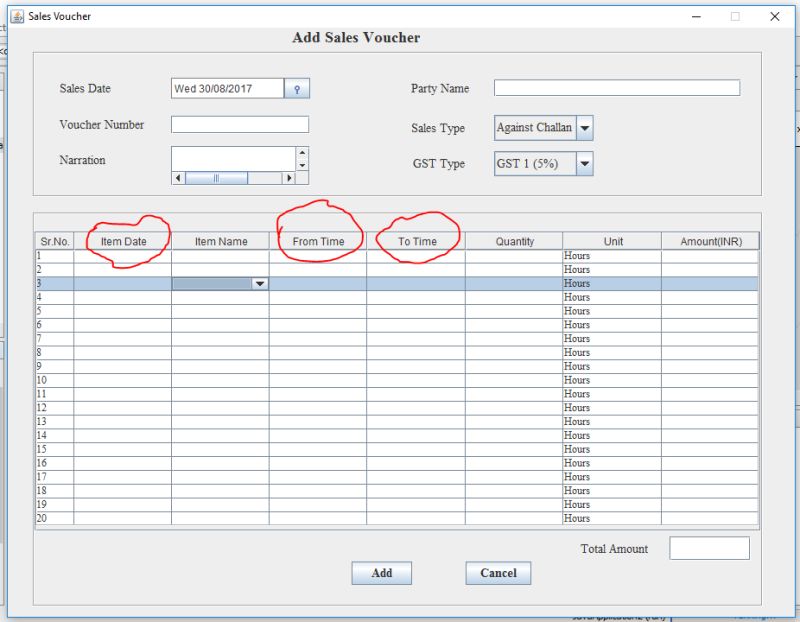Click the Cancel button
Screen dimensions: 800x622
tap(498, 573)
